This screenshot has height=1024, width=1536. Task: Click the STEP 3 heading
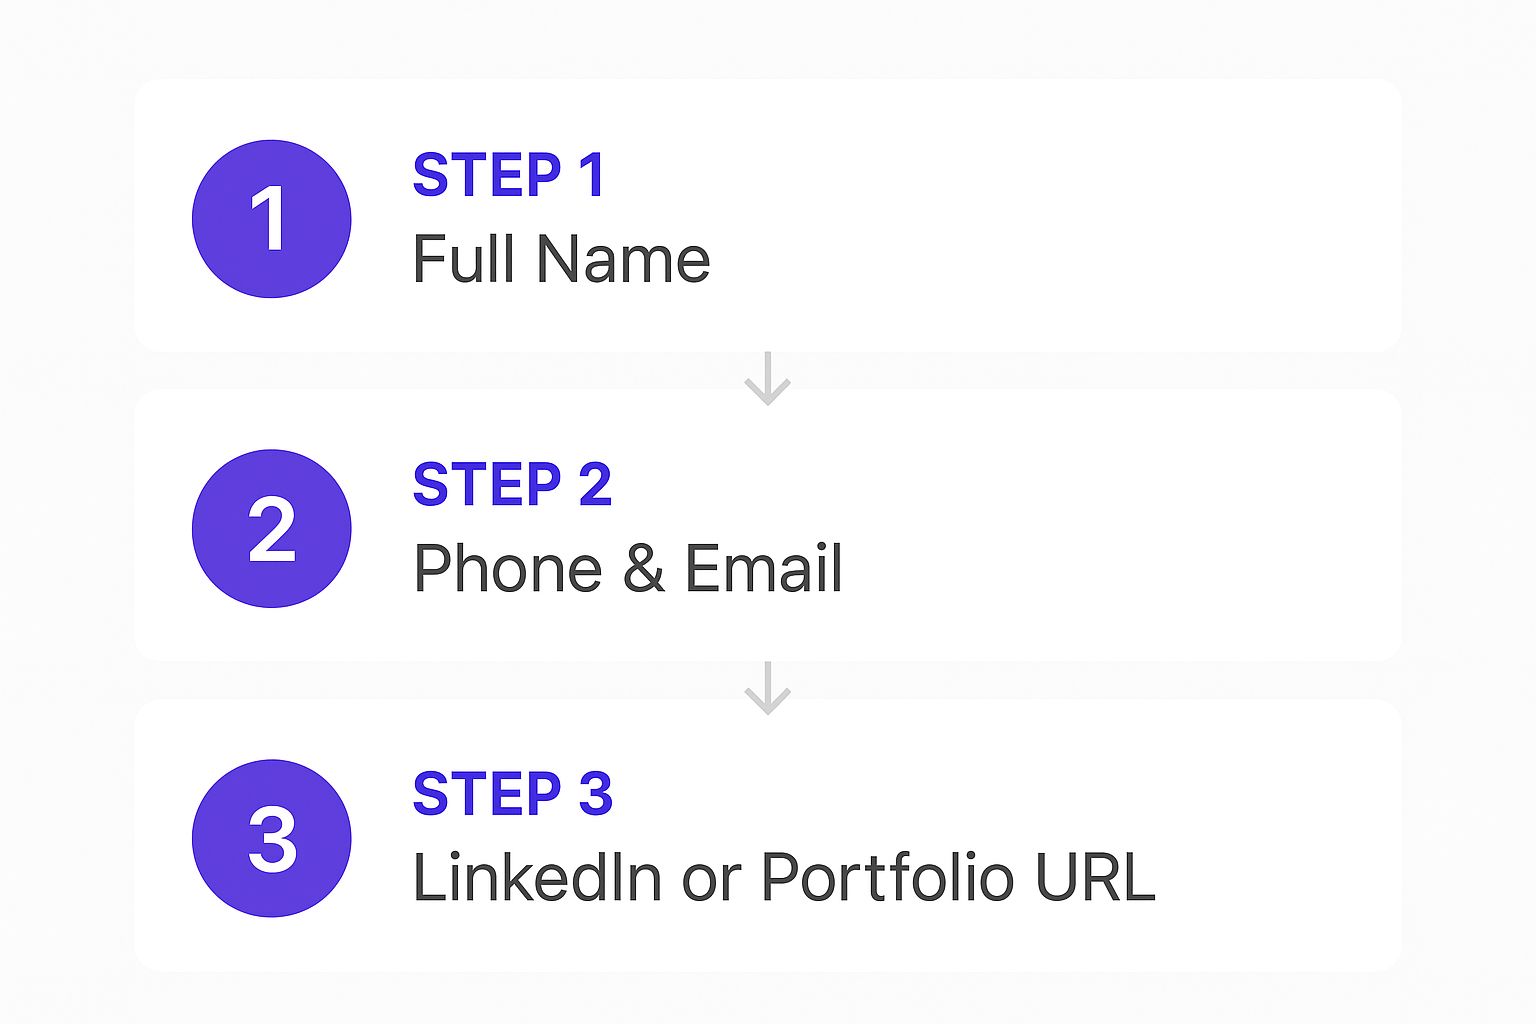[x=512, y=794]
